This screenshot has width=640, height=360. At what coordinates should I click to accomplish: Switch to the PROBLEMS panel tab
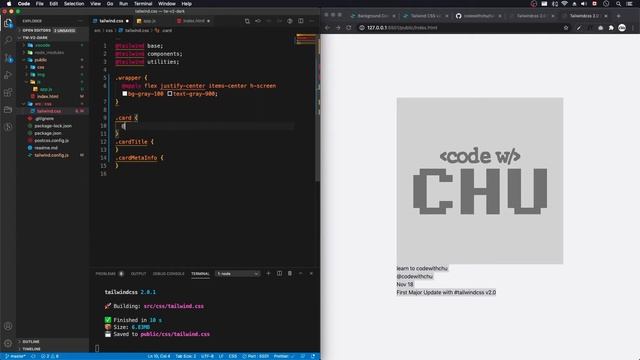tap(106, 273)
